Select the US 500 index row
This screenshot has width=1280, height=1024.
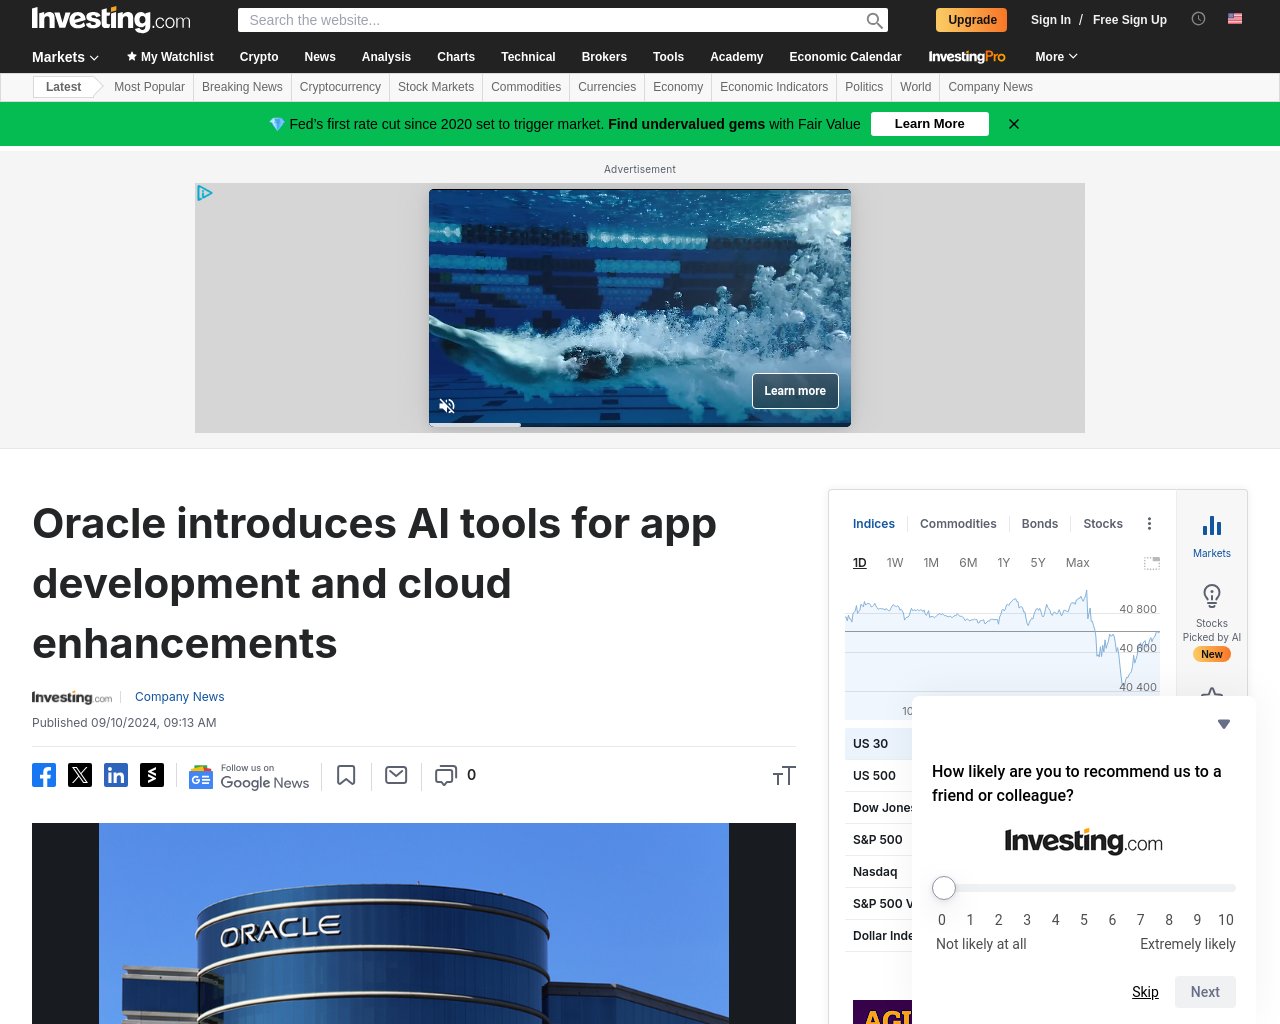878,776
